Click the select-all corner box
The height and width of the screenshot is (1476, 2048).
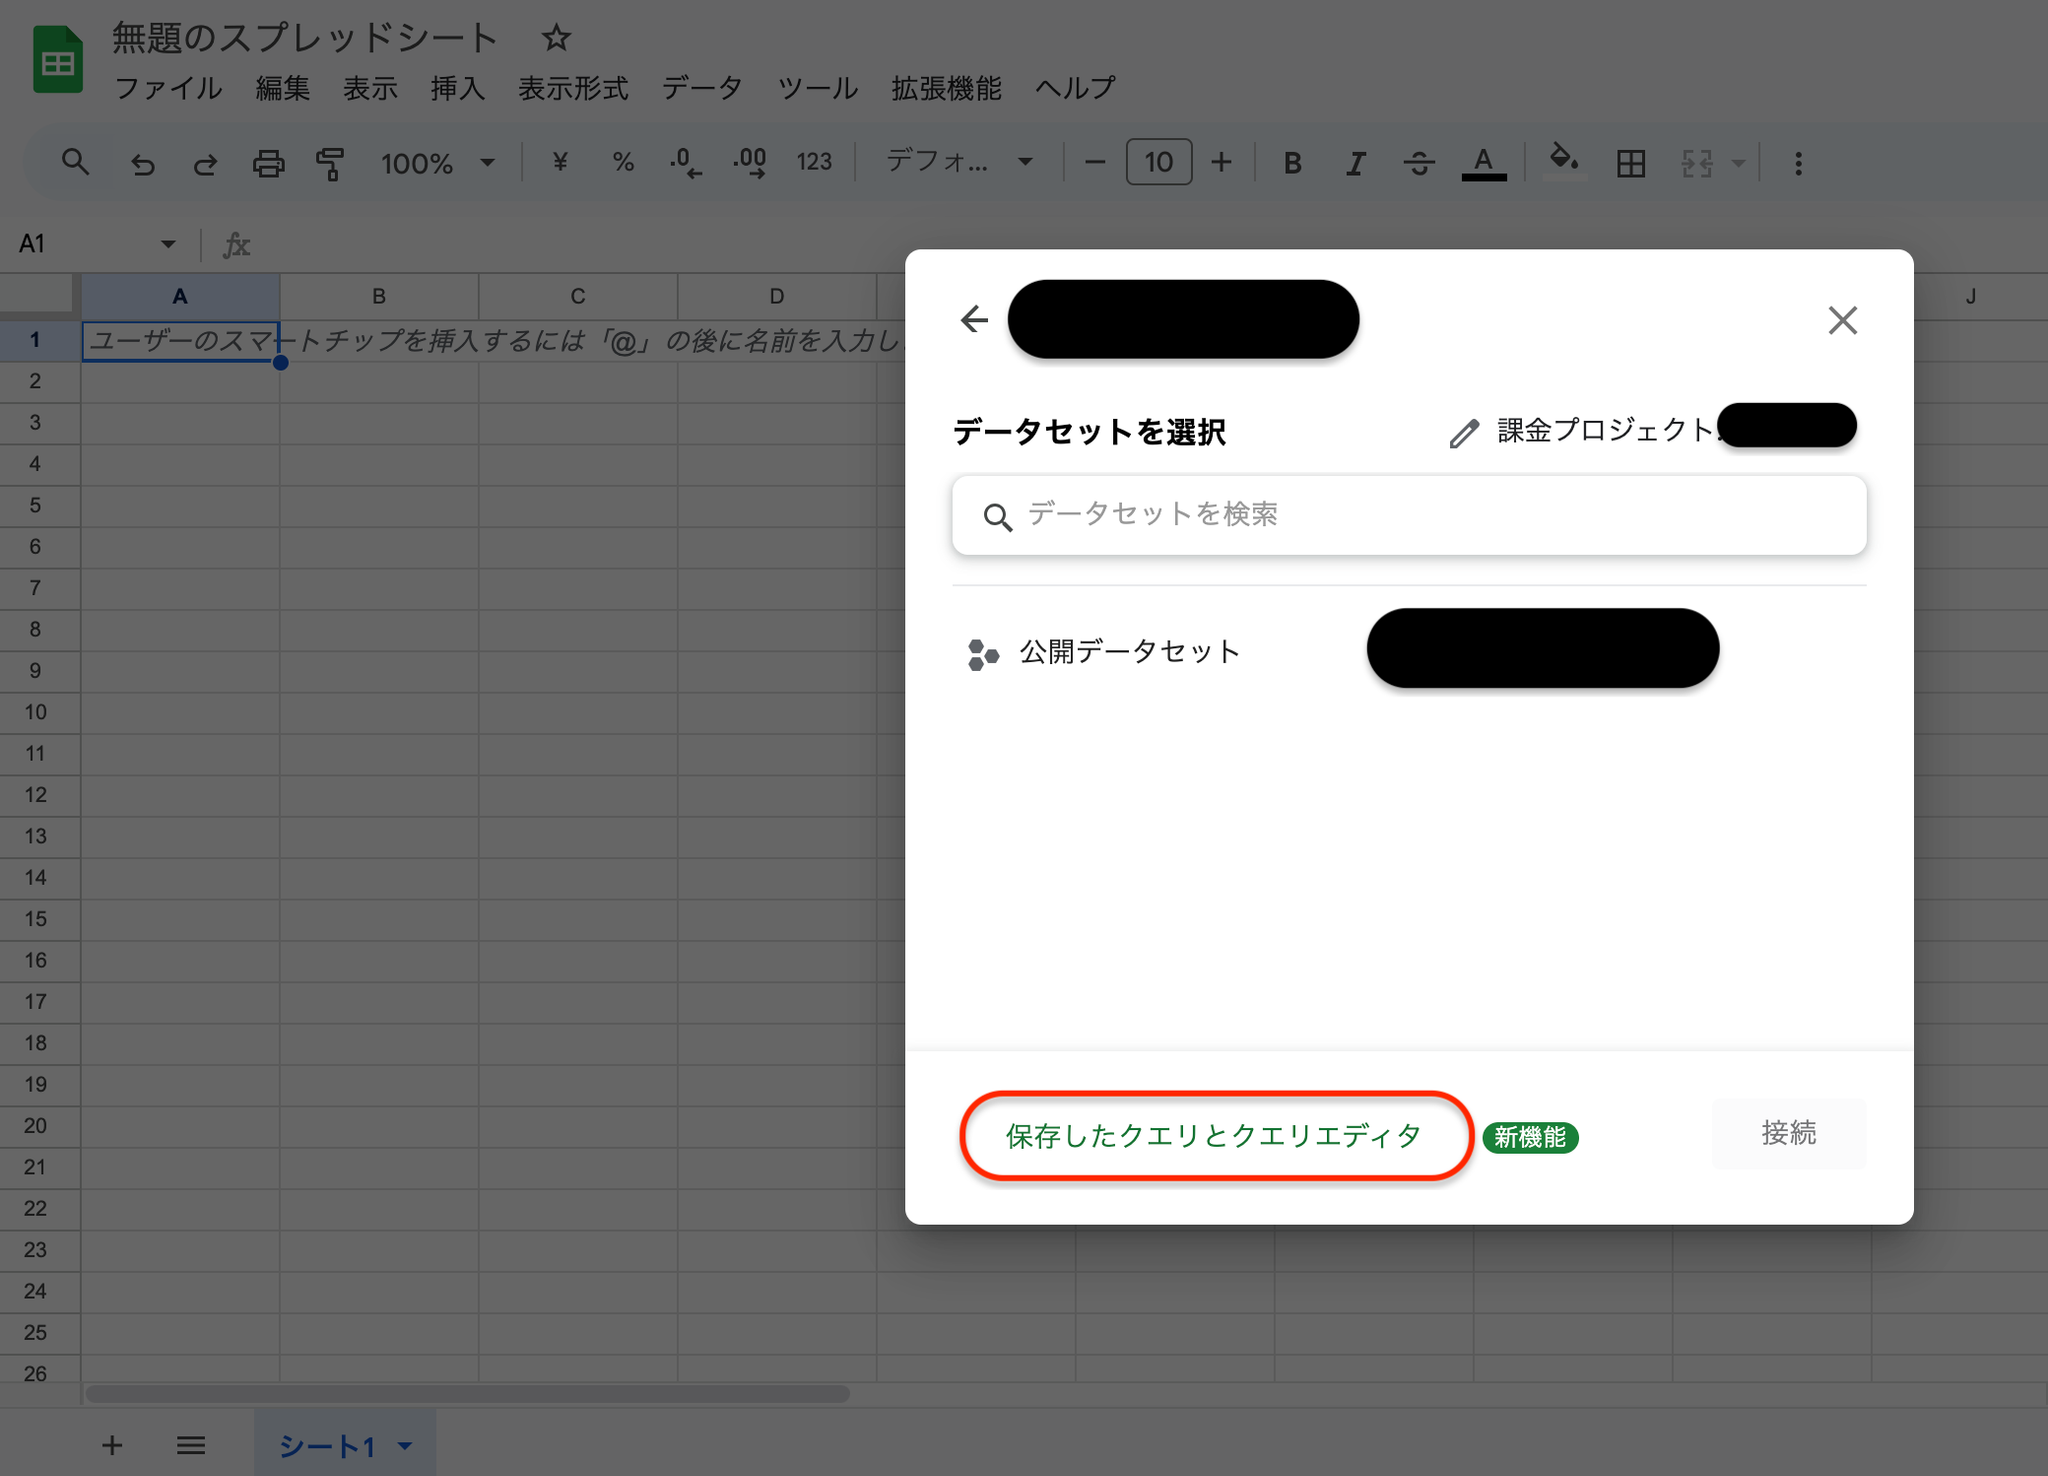point(38,294)
